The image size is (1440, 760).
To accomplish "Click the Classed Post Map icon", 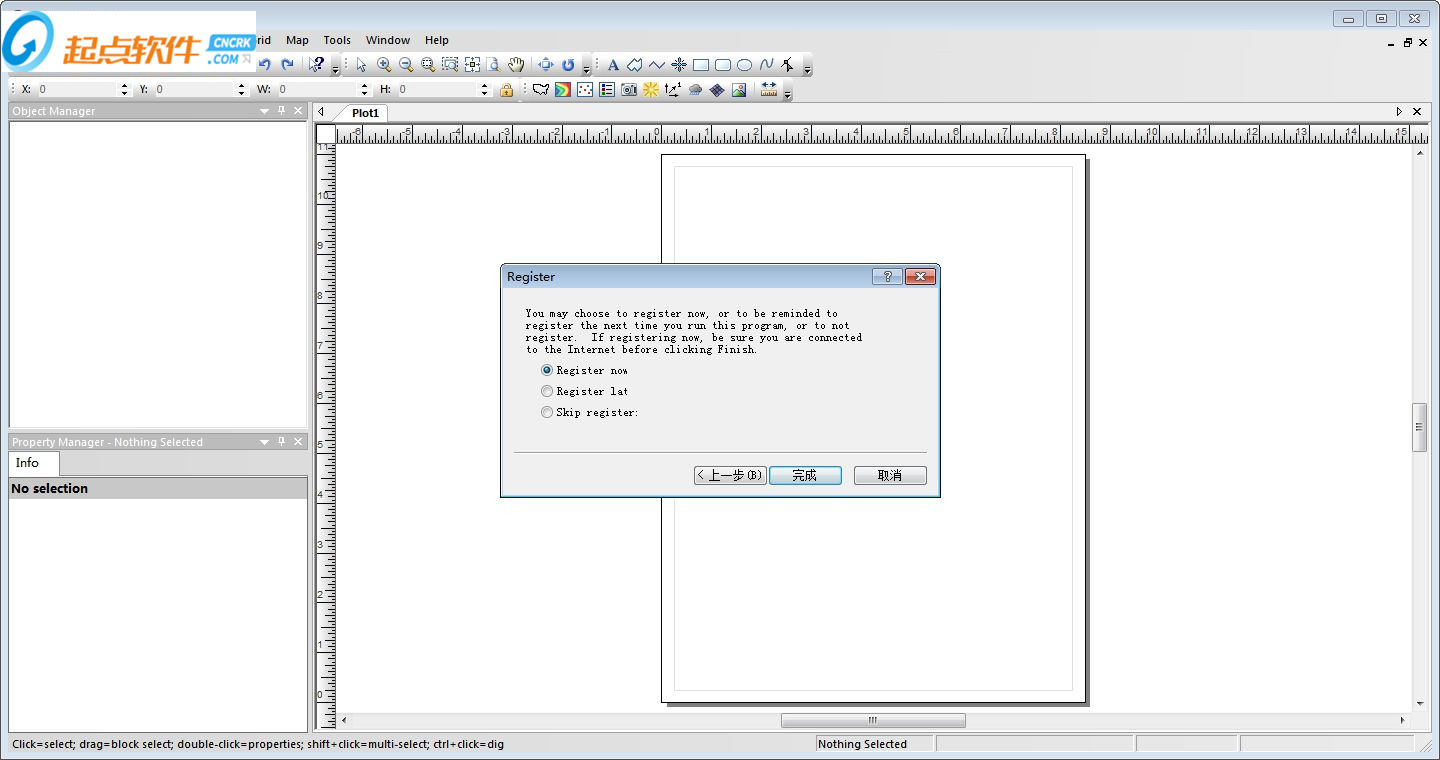I will click(x=607, y=90).
